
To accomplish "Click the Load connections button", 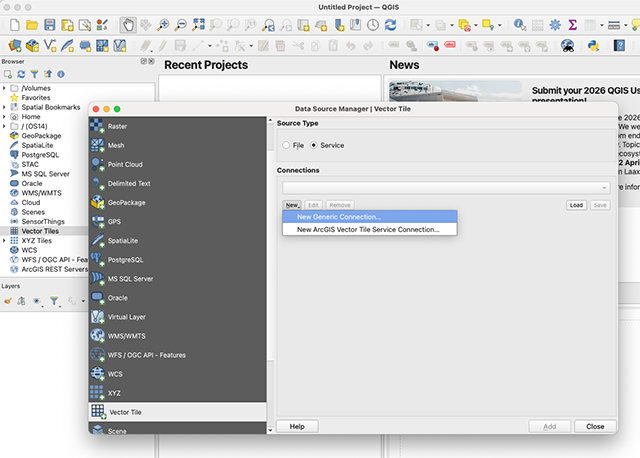I will (576, 205).
